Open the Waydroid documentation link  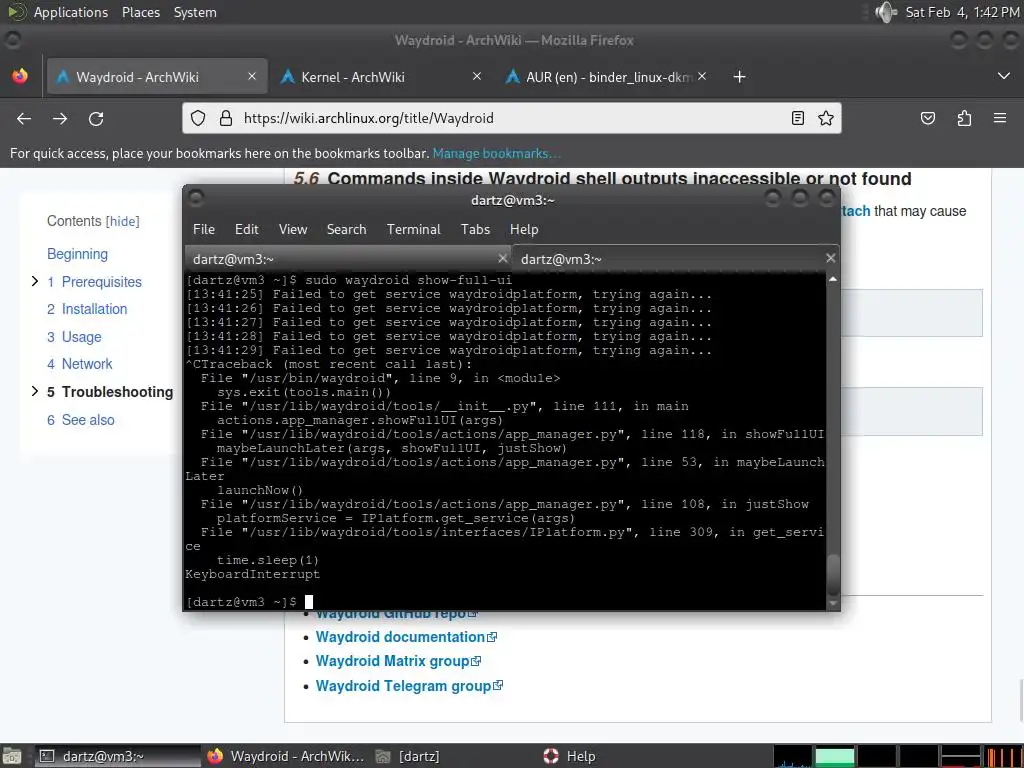(x=400, y=637)
